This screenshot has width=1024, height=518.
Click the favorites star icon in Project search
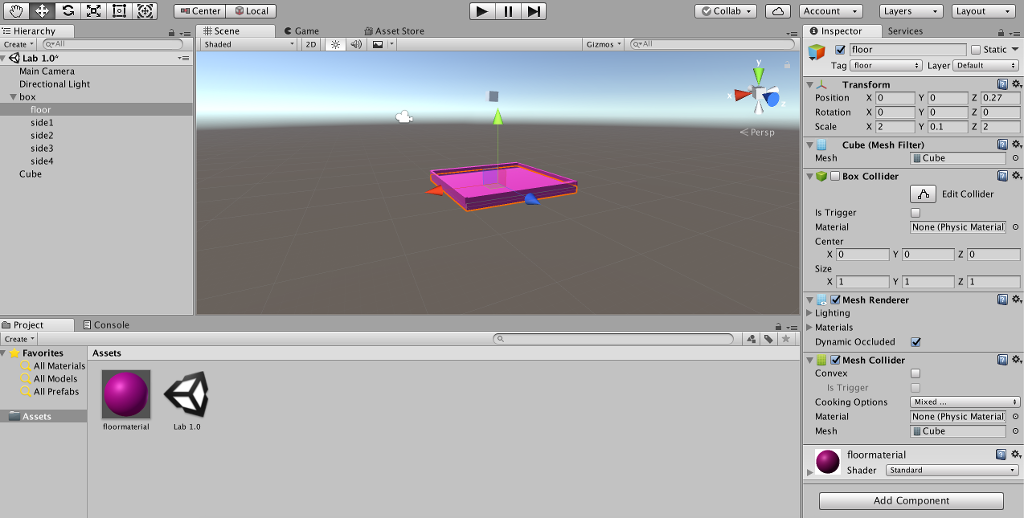[x=786, y=338]
